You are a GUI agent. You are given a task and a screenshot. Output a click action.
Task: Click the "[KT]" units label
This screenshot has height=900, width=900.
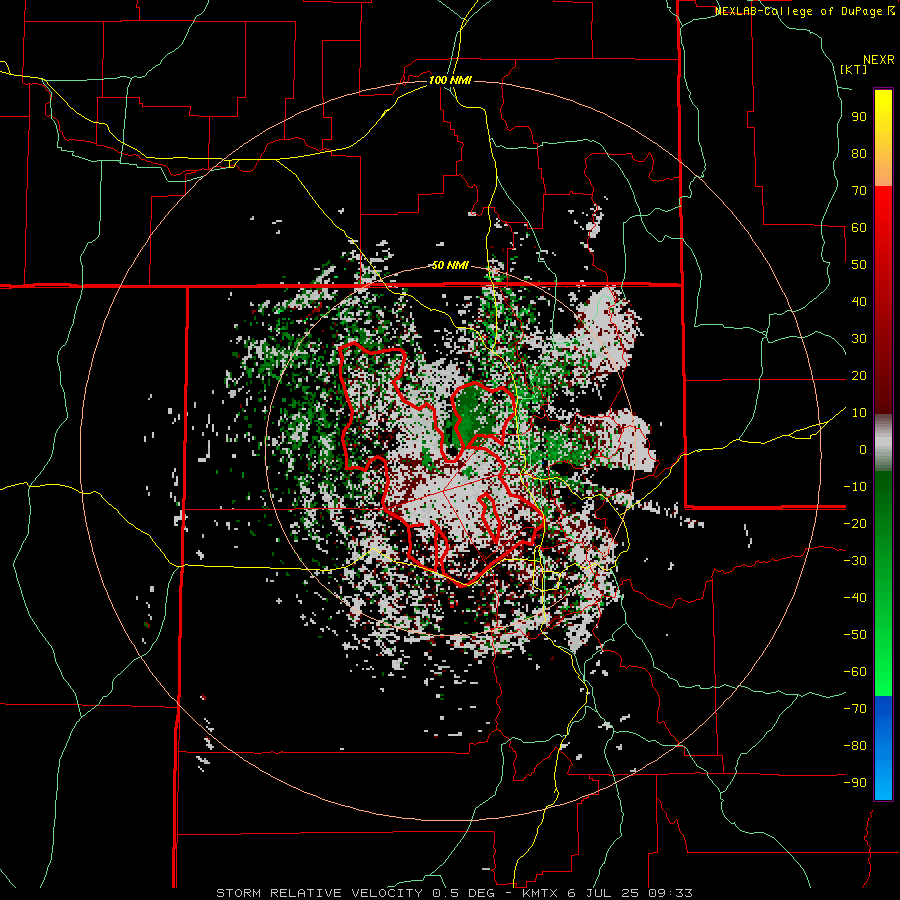(x=854, y=69)
